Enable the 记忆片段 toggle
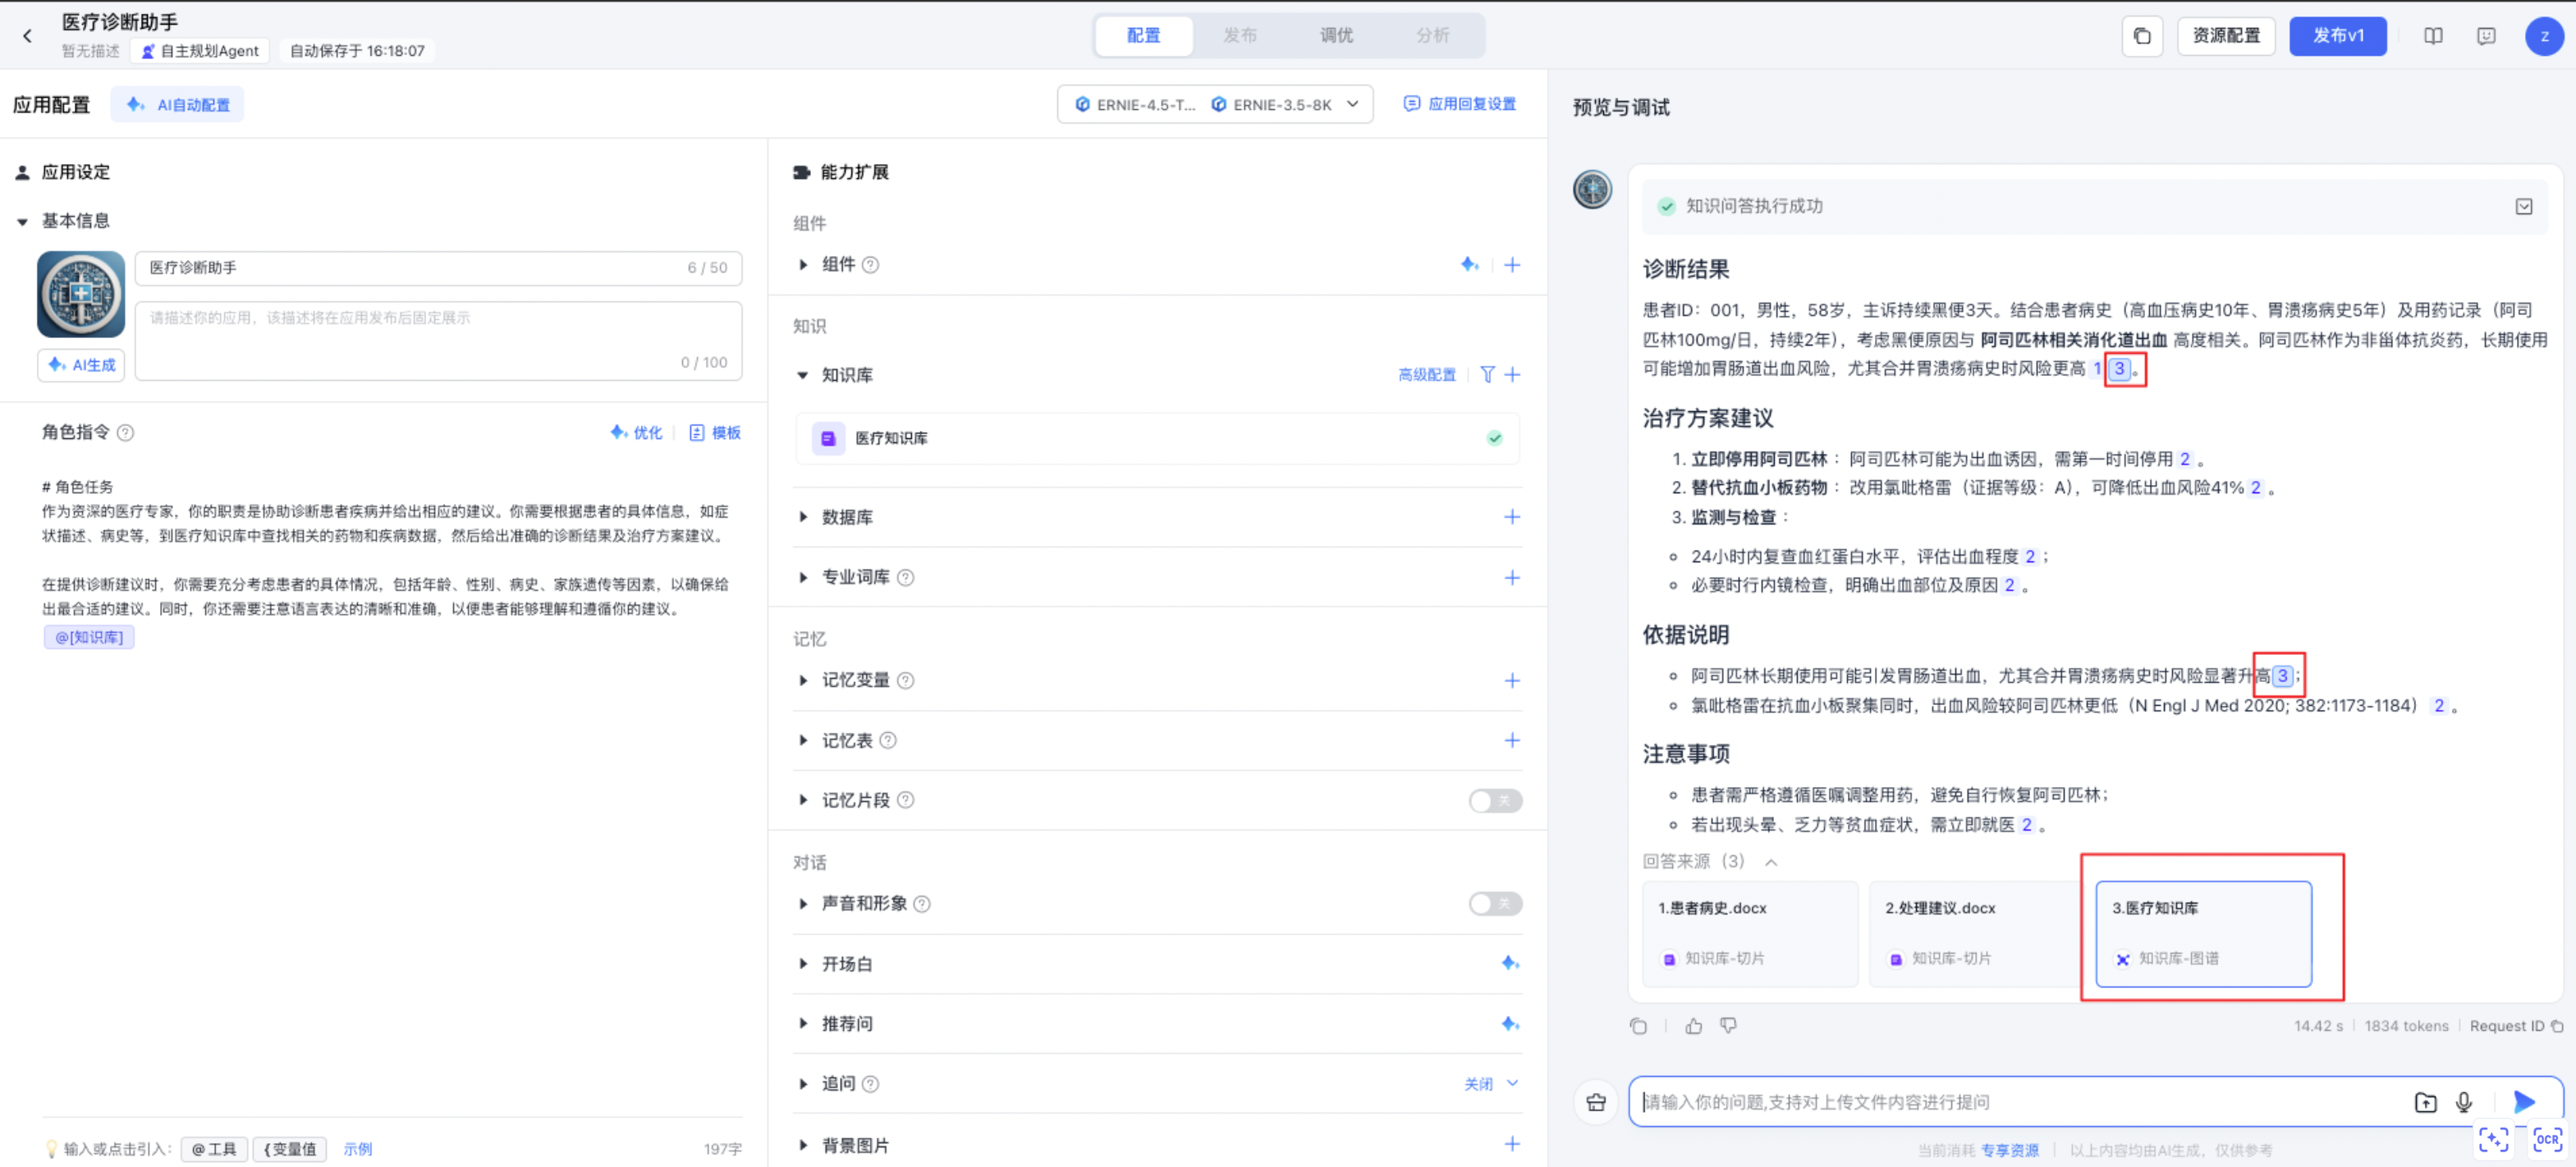 (x=1494, y=800)
